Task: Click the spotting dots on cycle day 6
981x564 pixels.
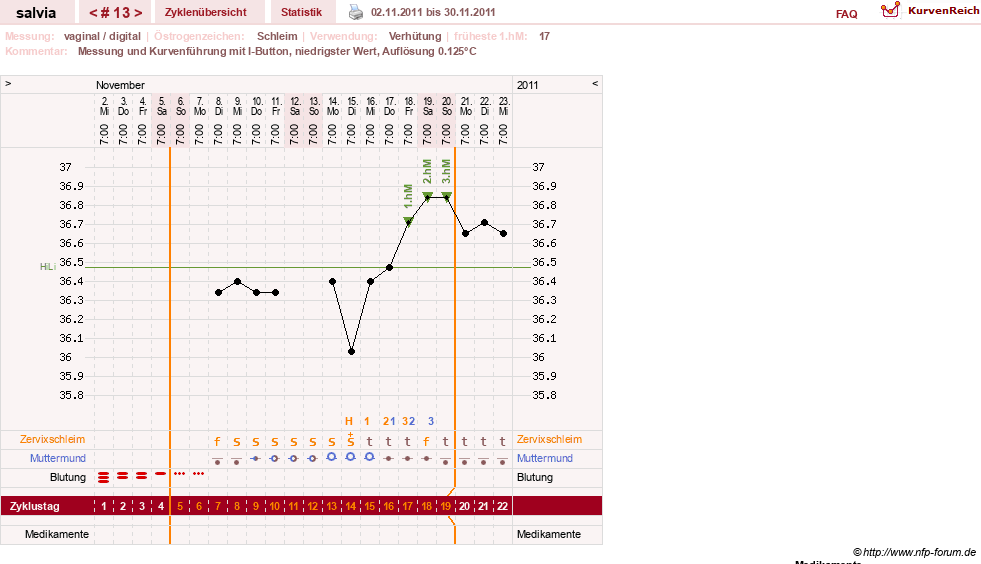Action: [199, 474]
